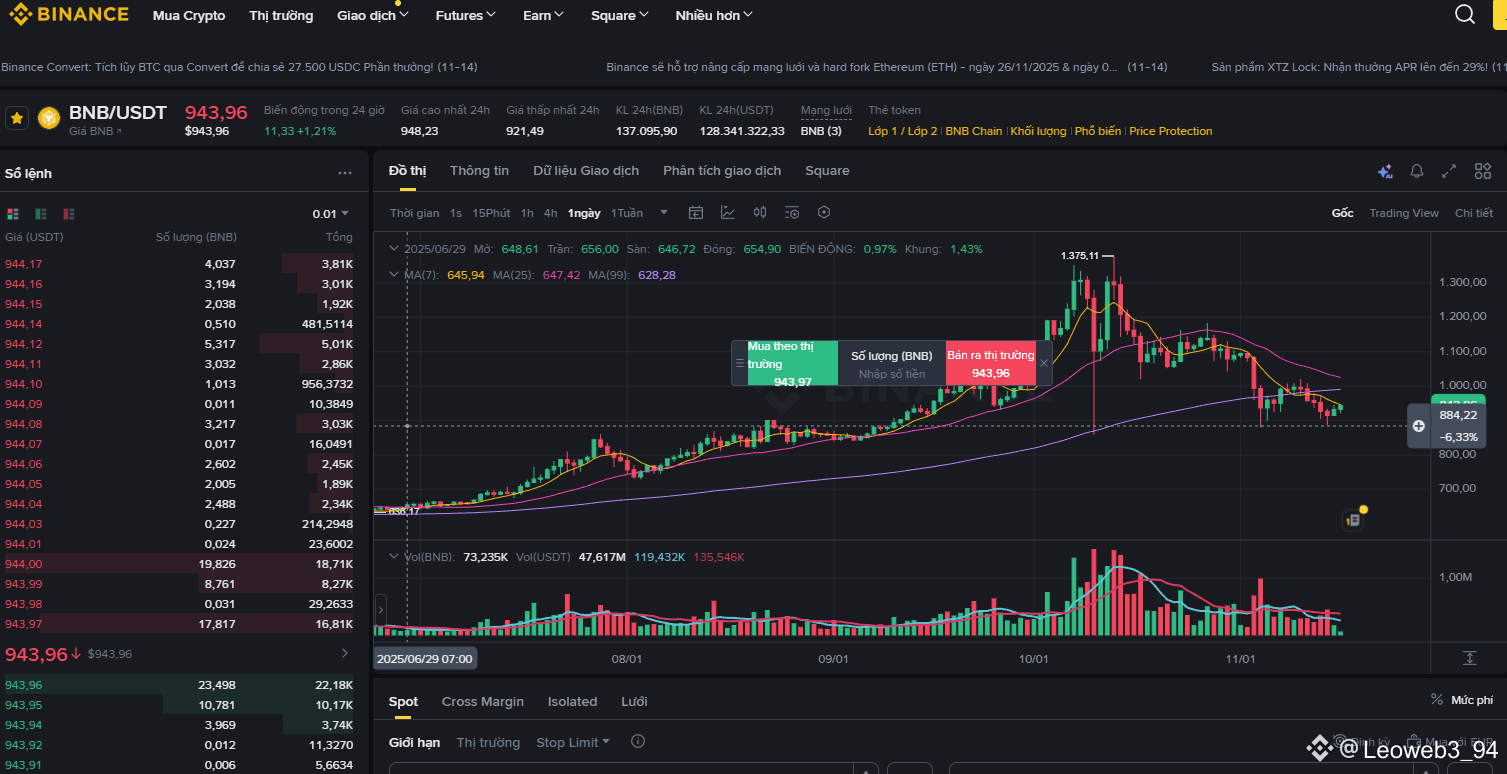Viewport: 1507px width, 774px height.
Task: Expand the Square header menu
Action: (x=619, y=15)
